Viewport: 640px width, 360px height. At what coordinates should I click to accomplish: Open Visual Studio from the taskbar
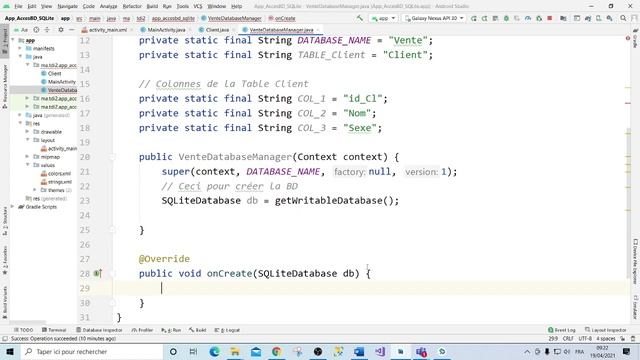tap(380, 351)
